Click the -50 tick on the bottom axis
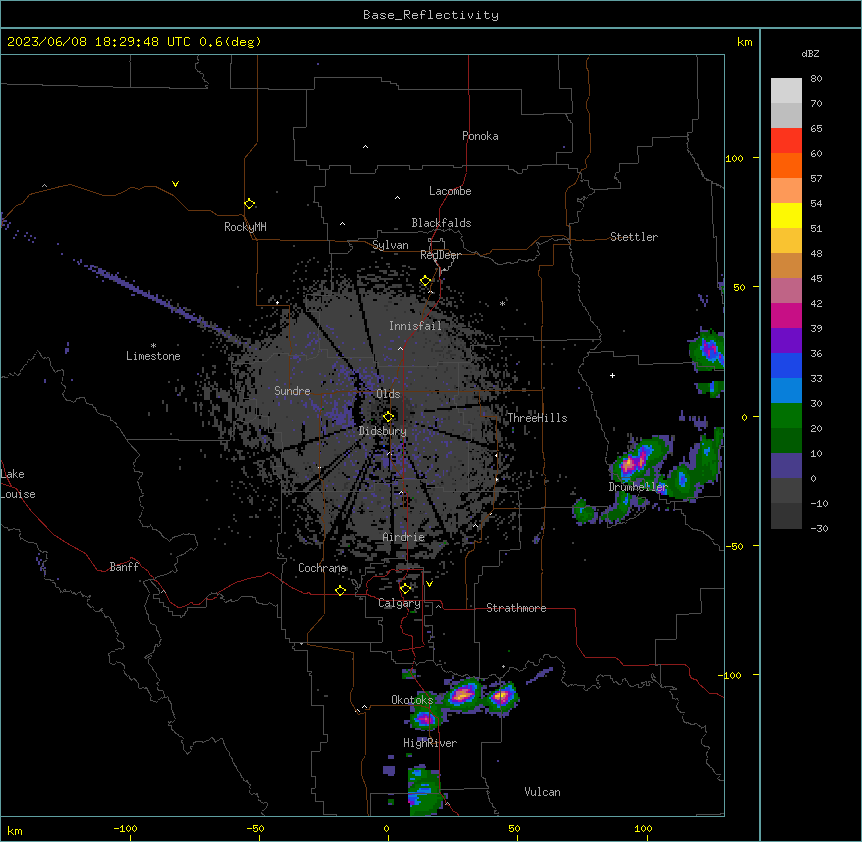Image resolution: width=862 pixels, height=842 pixels. (x=256, y=828)
